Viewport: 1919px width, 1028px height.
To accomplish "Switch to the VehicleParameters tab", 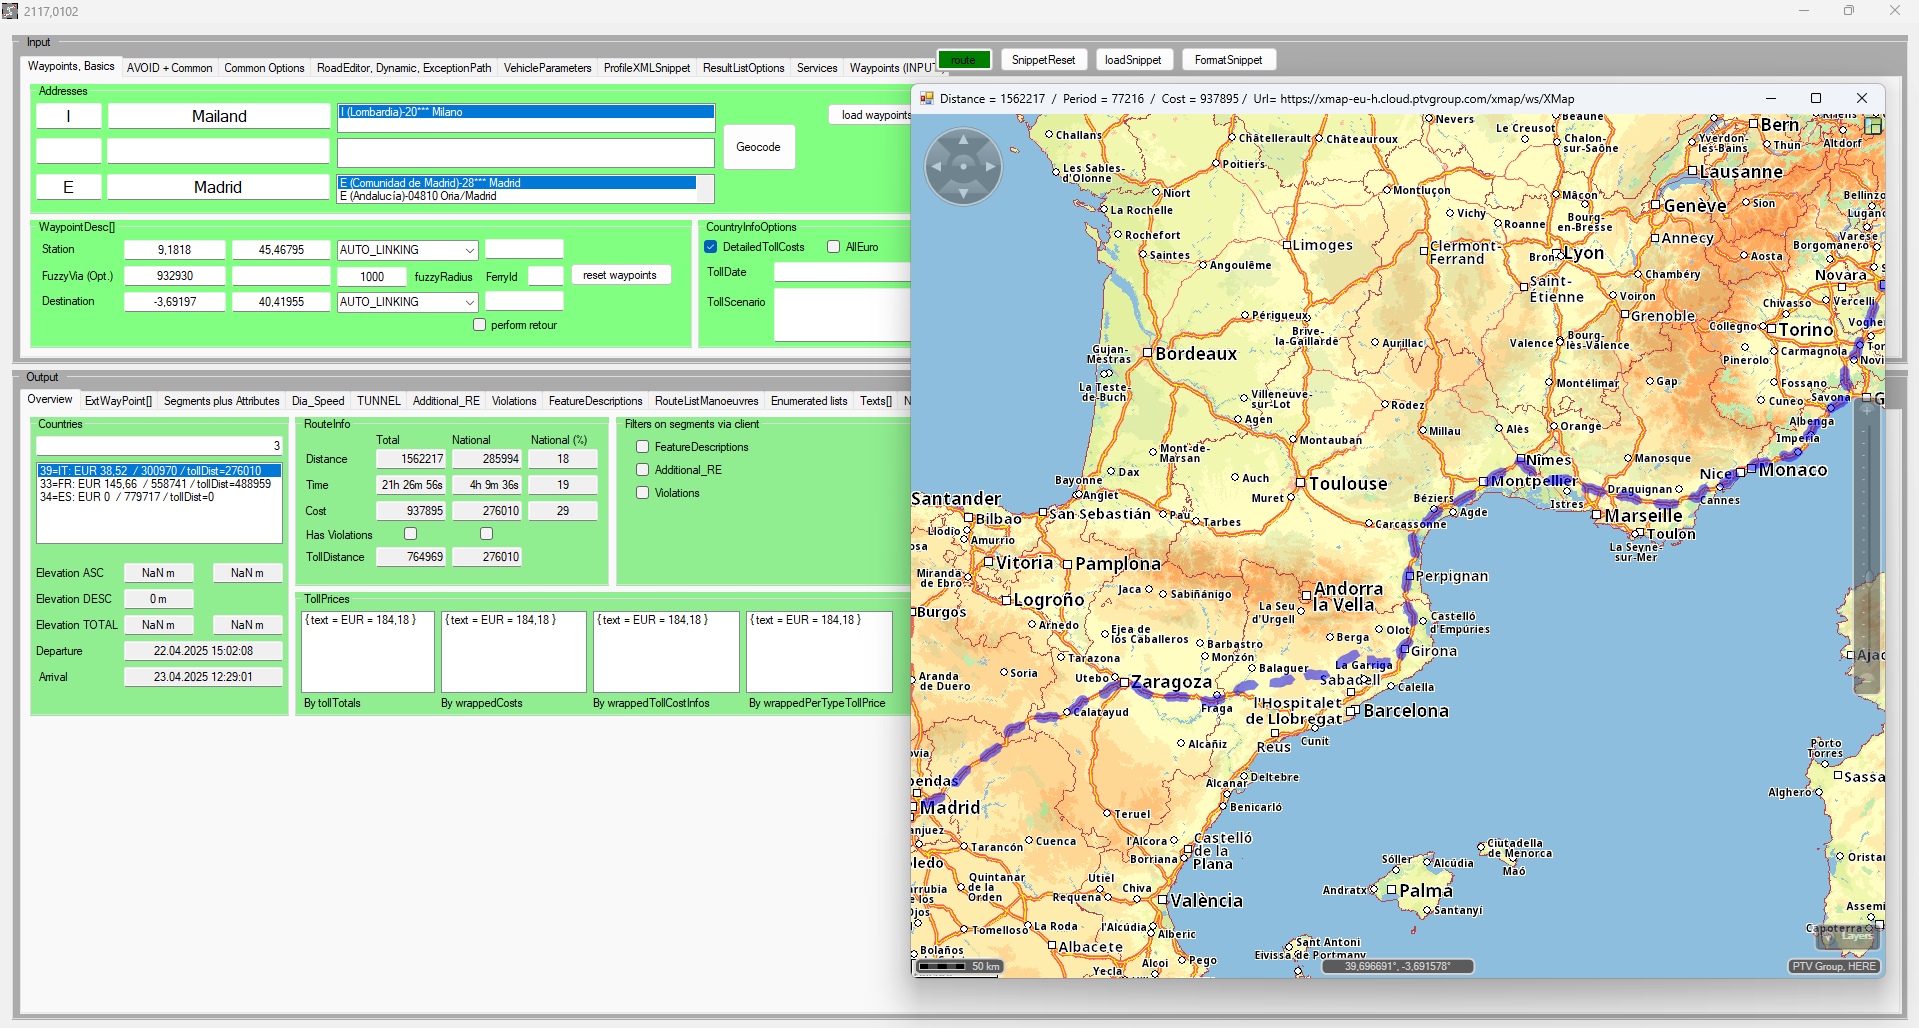I will click(547, 68).
